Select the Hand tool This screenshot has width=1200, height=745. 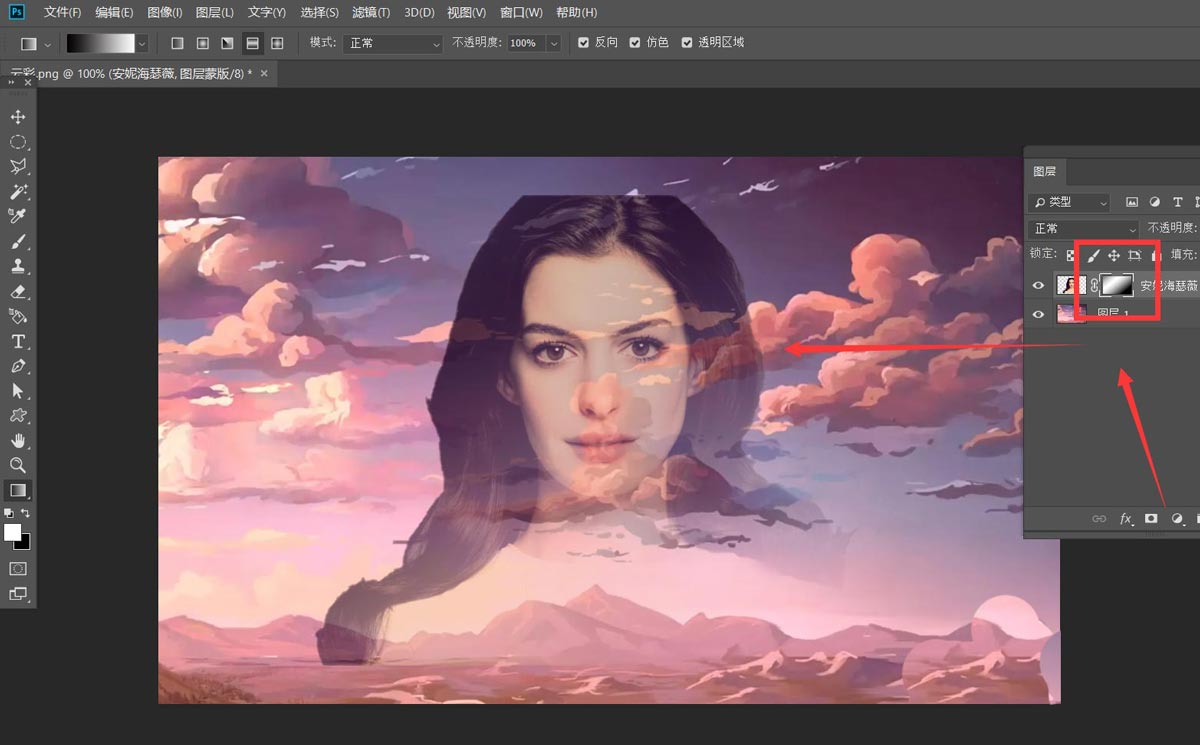click(x=18, y=441)
